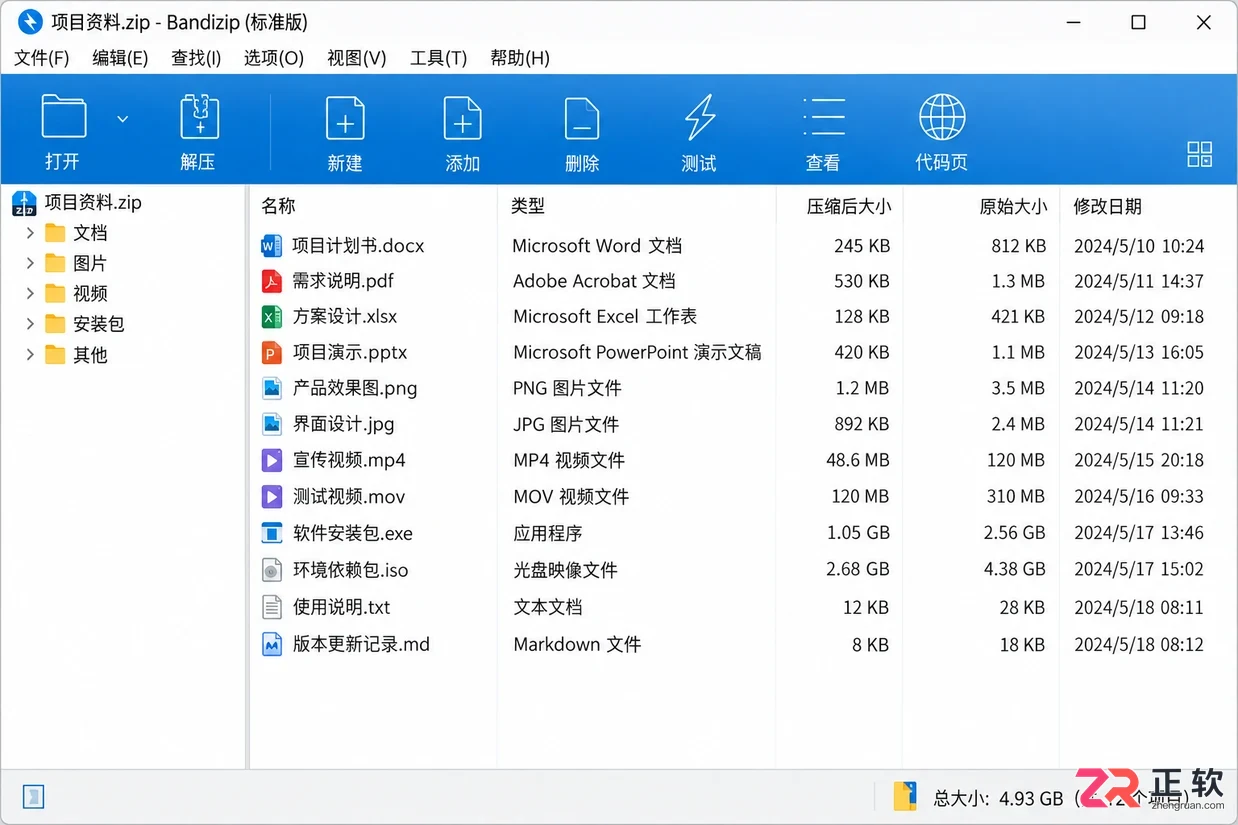Screen dimensions: 1238x825
Task: Click the original size 310 MB
Action: coord(1016,496)
